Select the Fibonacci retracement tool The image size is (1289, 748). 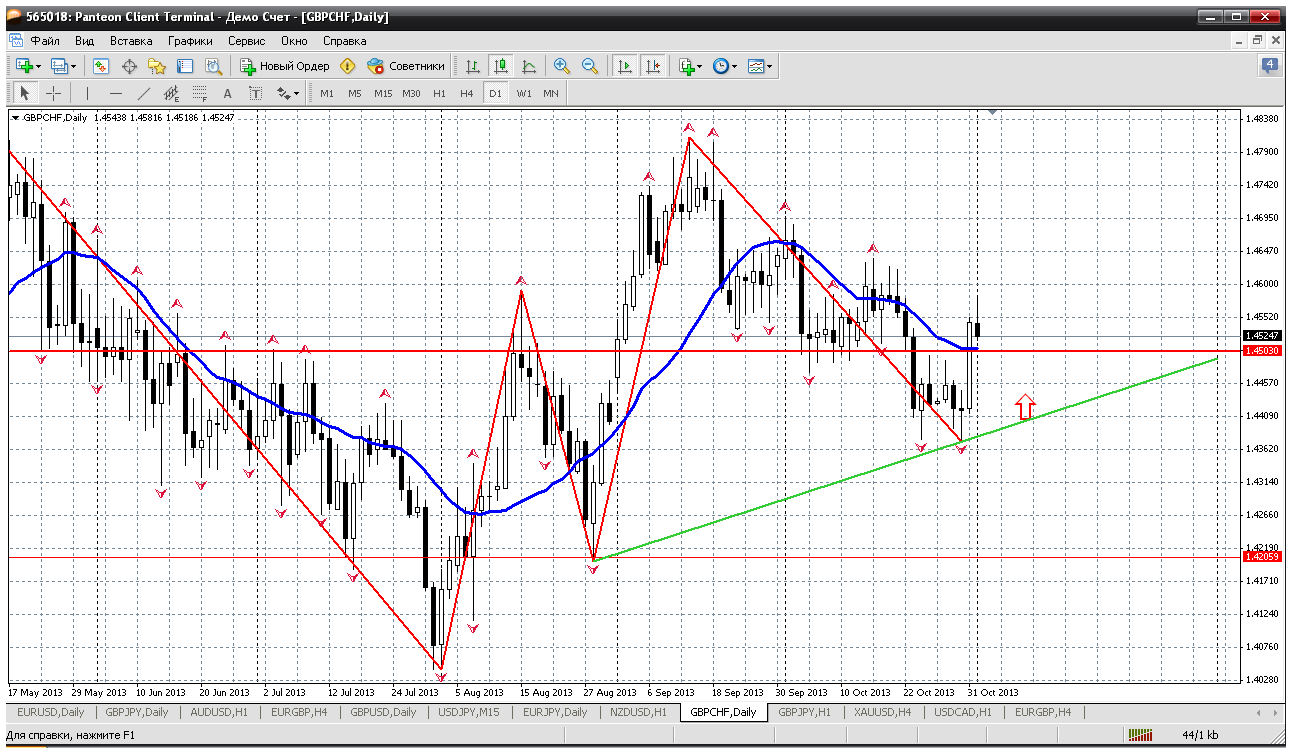click(x=200, y=93)
